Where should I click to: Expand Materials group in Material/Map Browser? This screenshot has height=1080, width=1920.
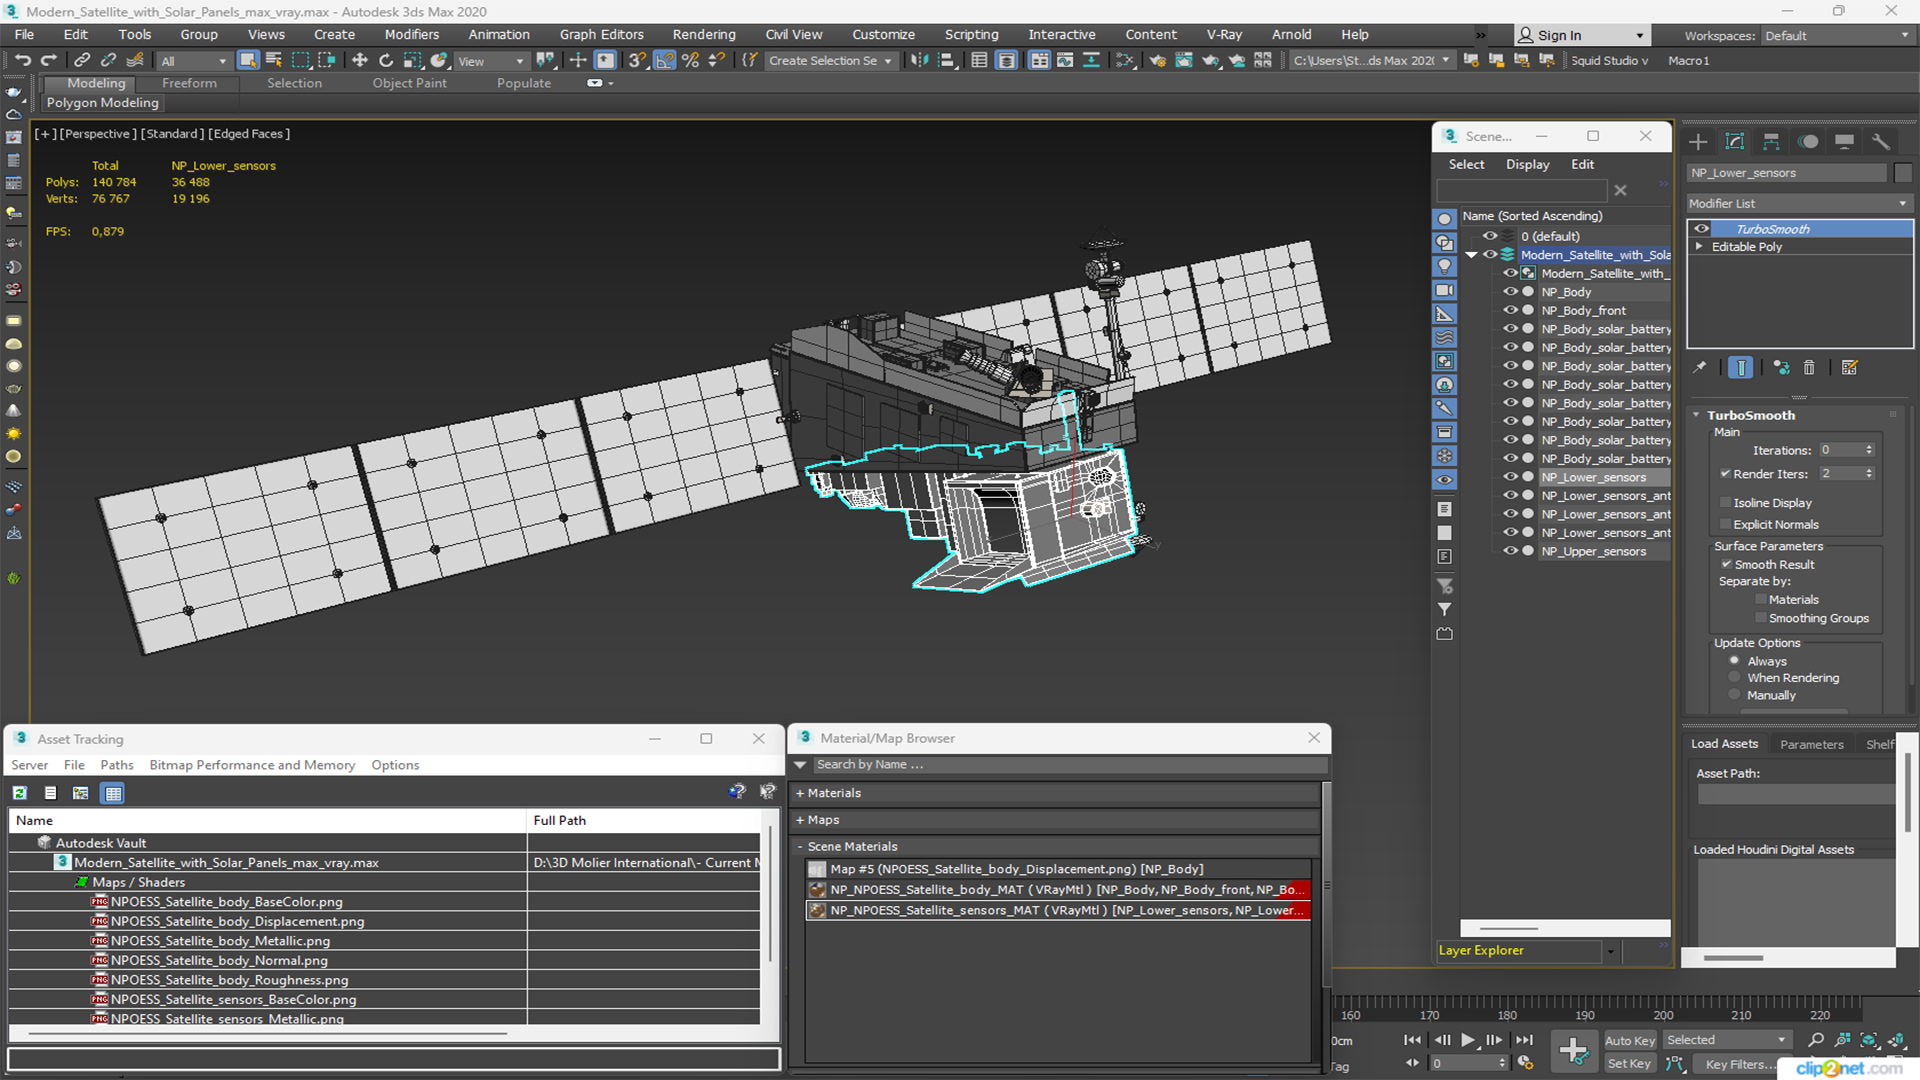click(800, 793)
